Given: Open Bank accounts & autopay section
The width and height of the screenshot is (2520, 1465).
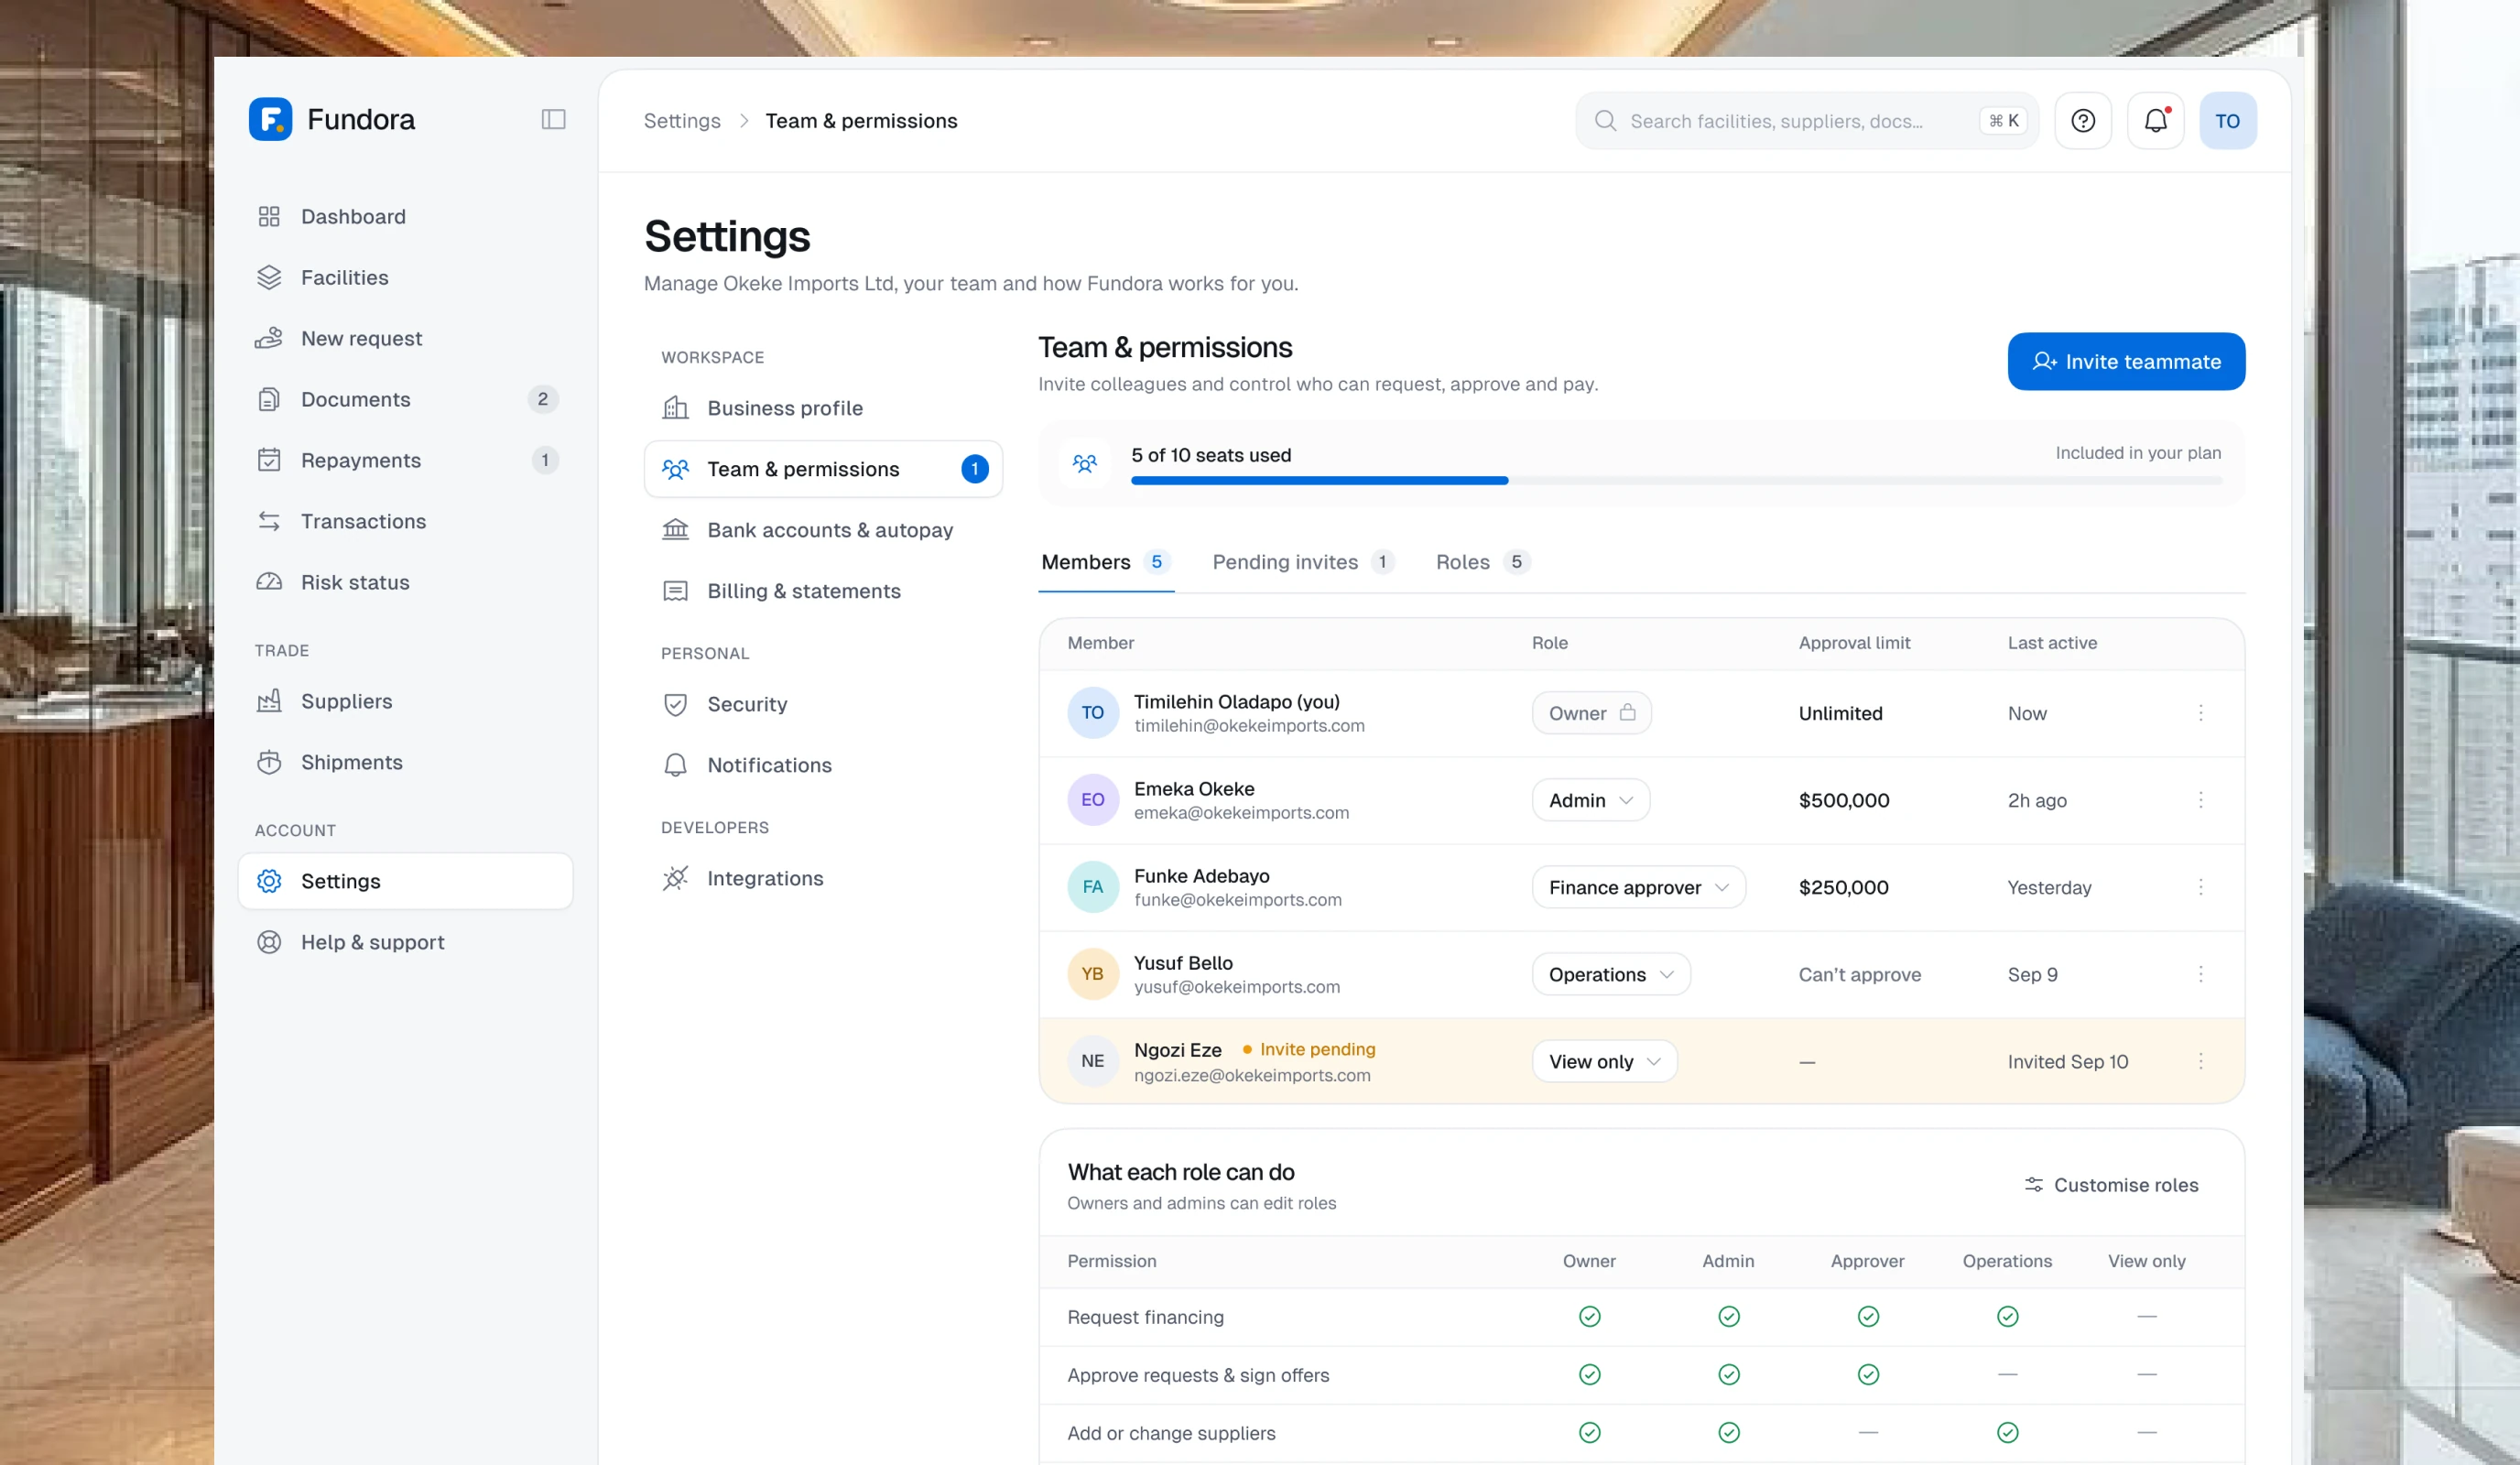Looking at the screenshot, I should point(824,530).
